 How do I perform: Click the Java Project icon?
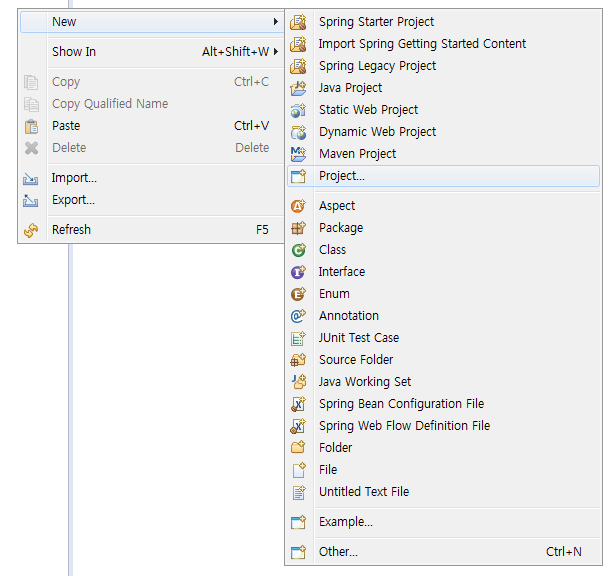click(x=298, y=88)
